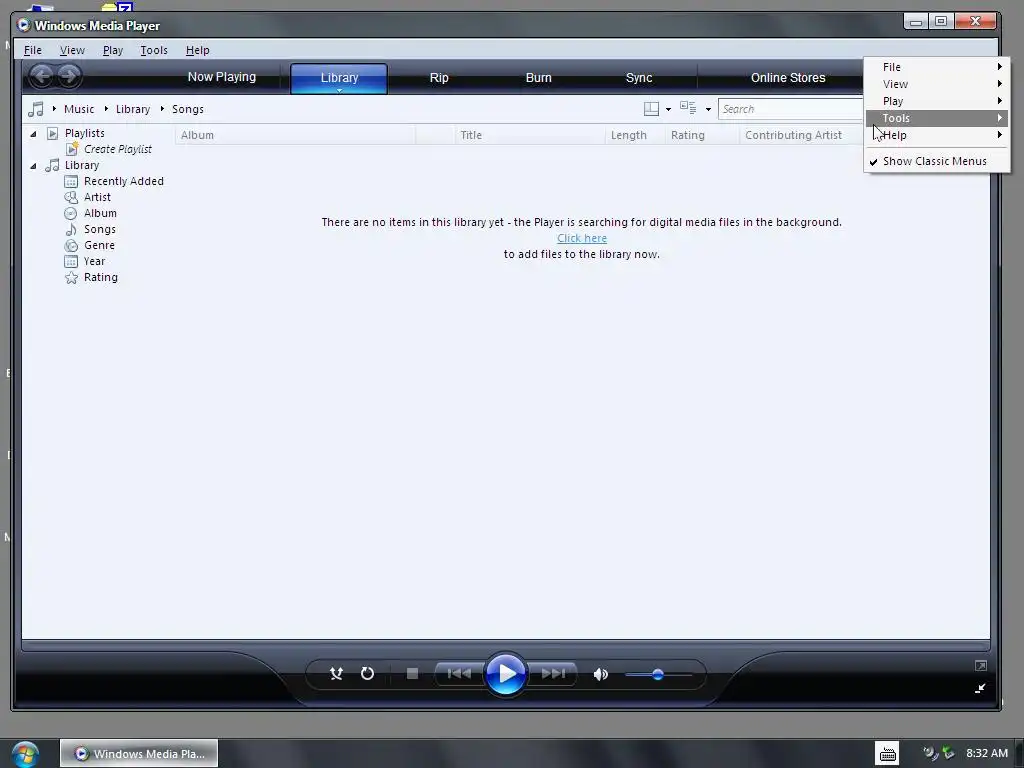Click the large Play button

[x=505, y=673]
